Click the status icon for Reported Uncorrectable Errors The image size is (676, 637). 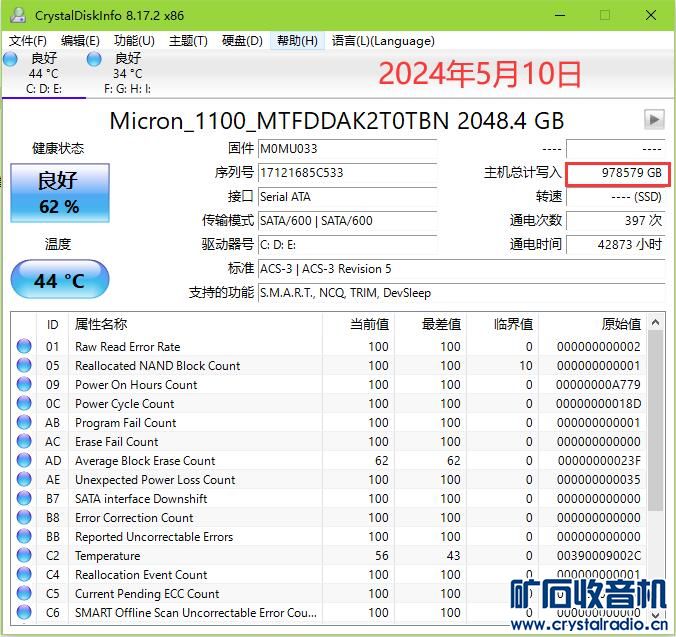tap(24, 536)
